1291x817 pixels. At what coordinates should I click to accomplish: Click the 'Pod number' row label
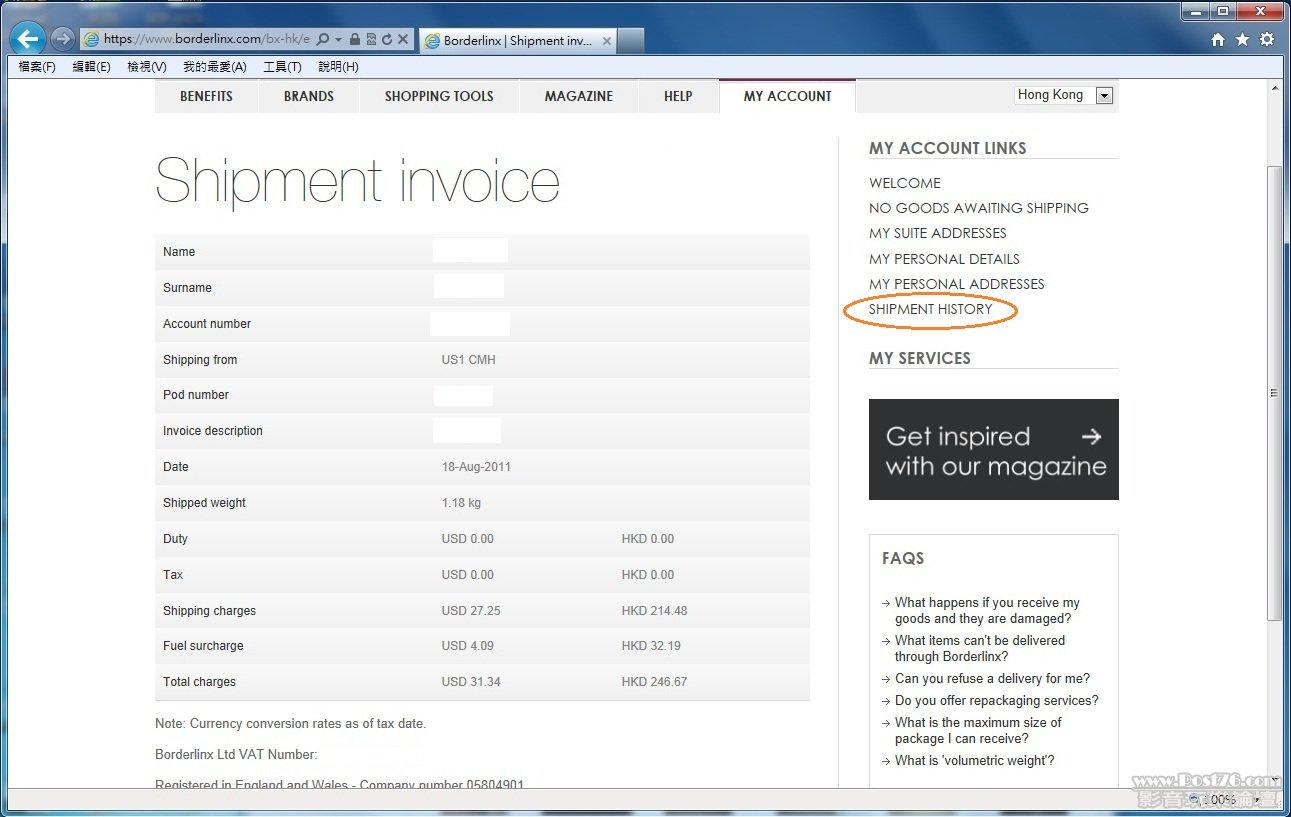196,395
